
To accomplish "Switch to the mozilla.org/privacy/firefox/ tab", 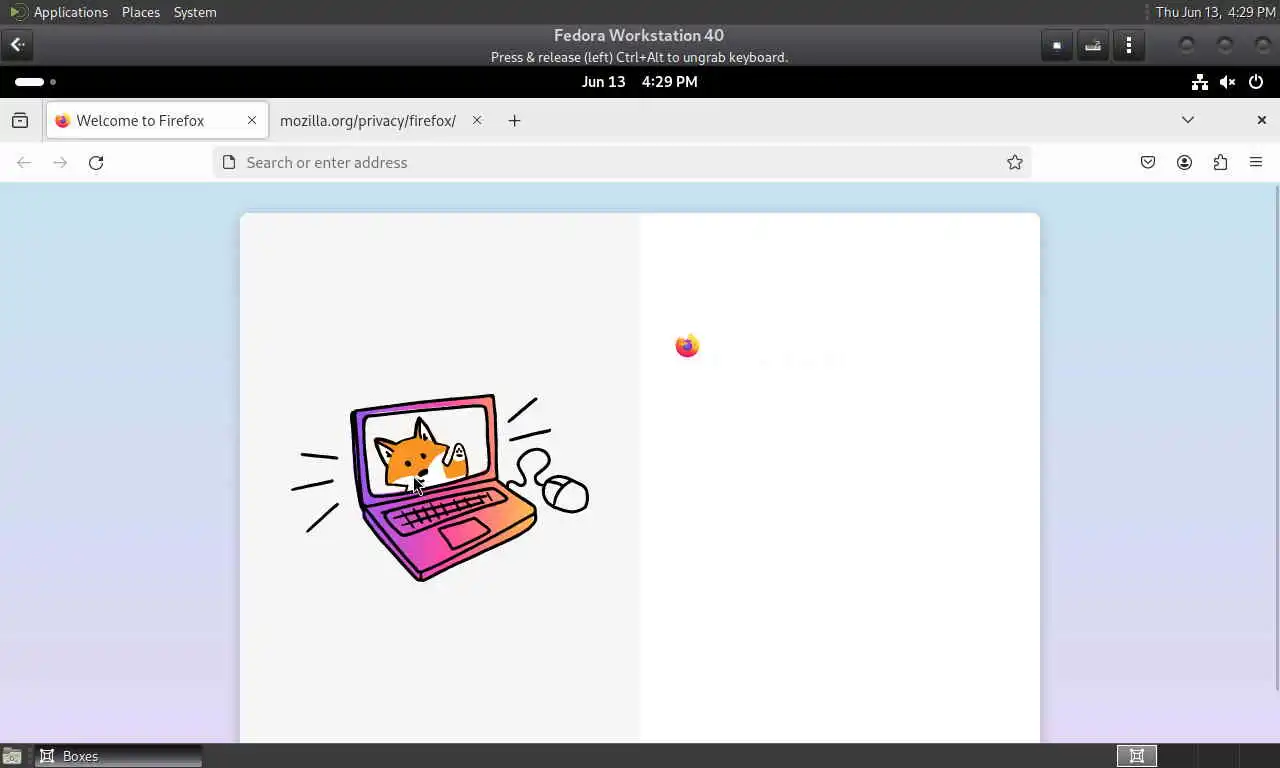I will click(x=368, y=120).
